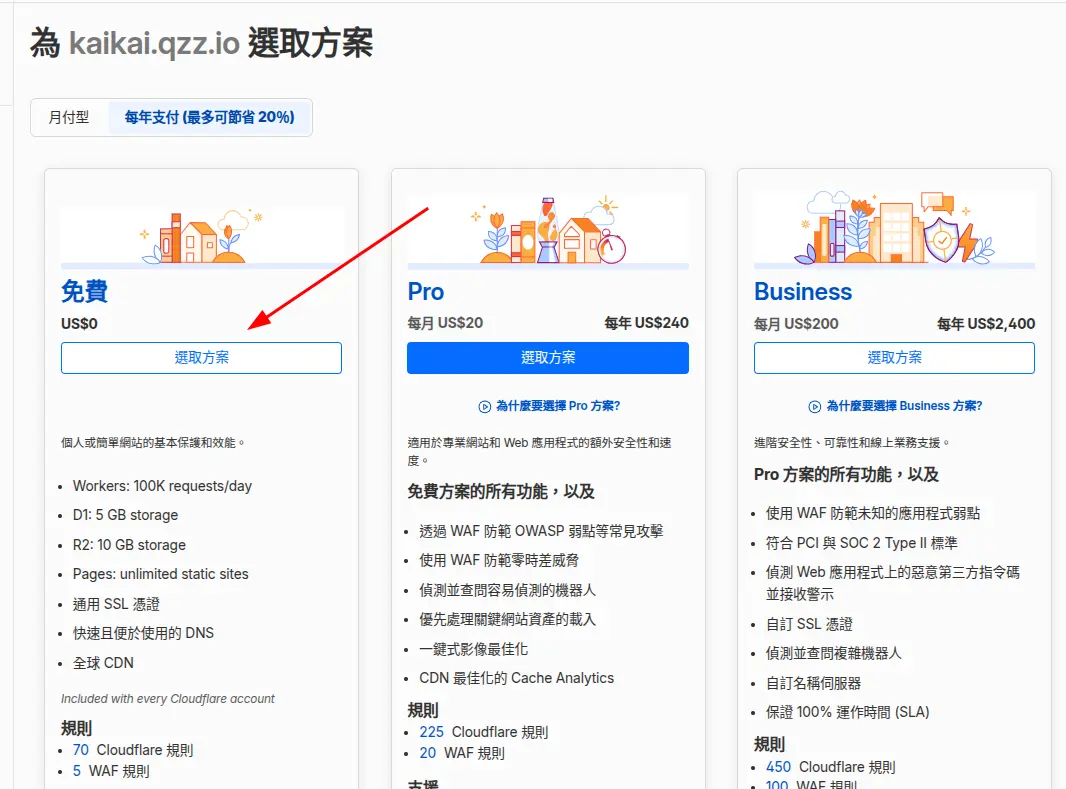Open the 20 WAF 規則 link

pyautogui.click(x=428, y=753)
